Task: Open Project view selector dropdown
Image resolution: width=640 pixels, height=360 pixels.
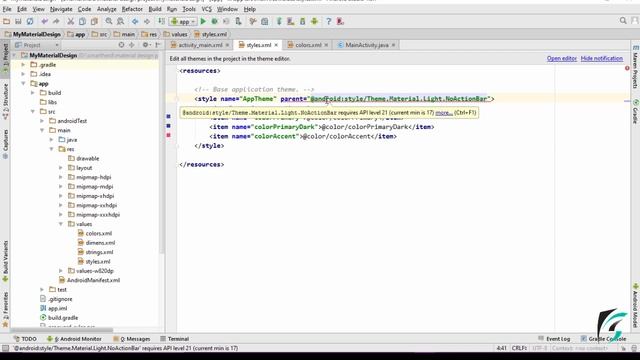Action: point(37,45)
